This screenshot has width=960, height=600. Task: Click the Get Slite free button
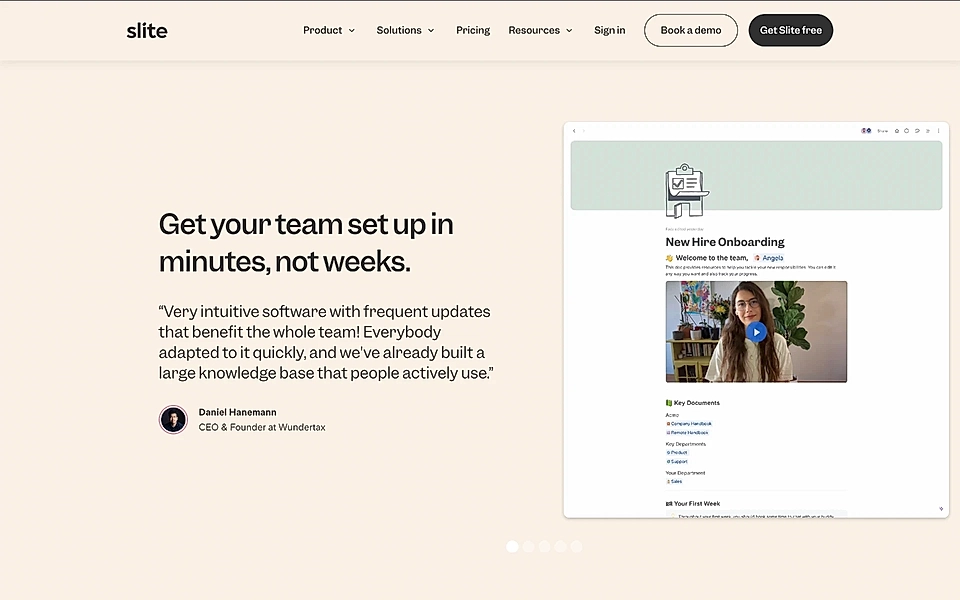coord(790,30)
